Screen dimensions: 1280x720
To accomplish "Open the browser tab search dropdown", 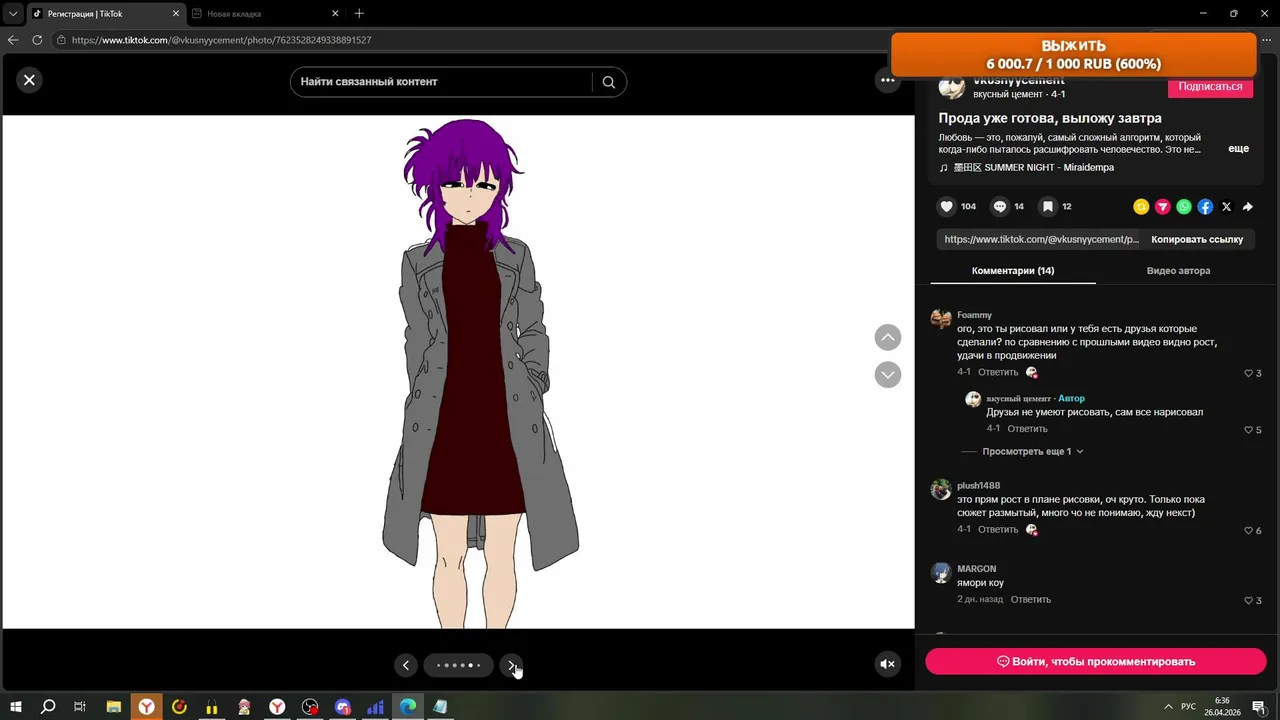I will (x=13, y=13).
